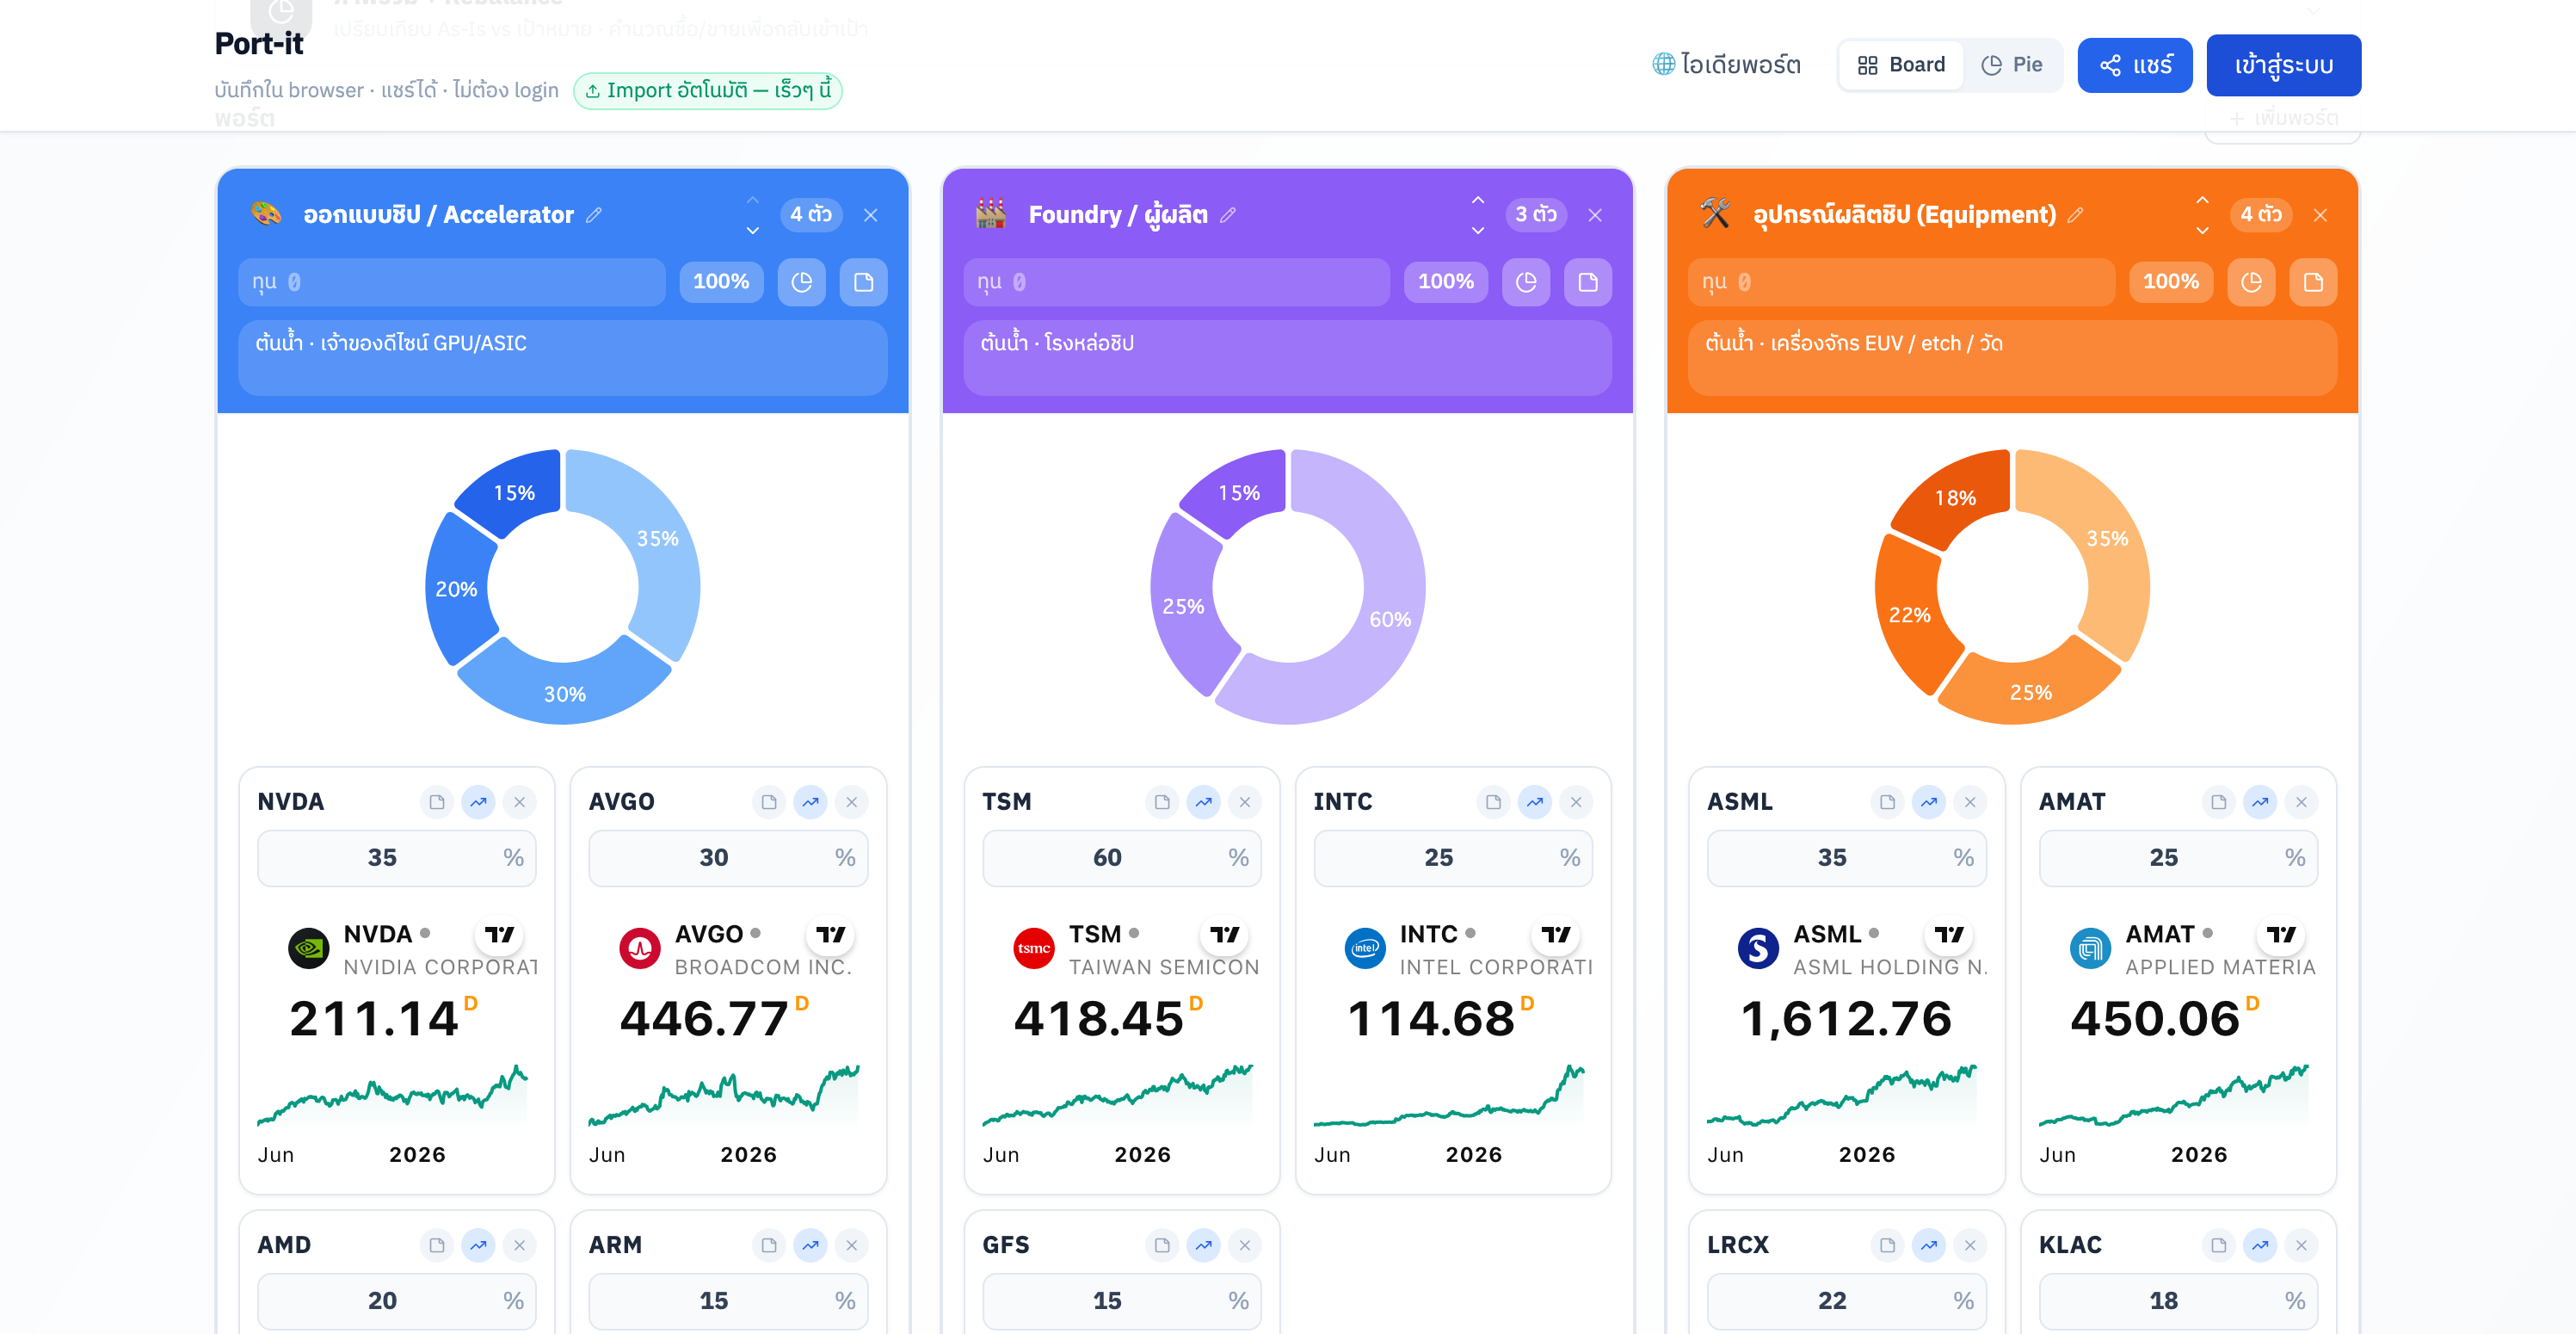The image size is (2576, 1334).
Task: Show the GFS price chart icon
Action: coord(1204,1245)
